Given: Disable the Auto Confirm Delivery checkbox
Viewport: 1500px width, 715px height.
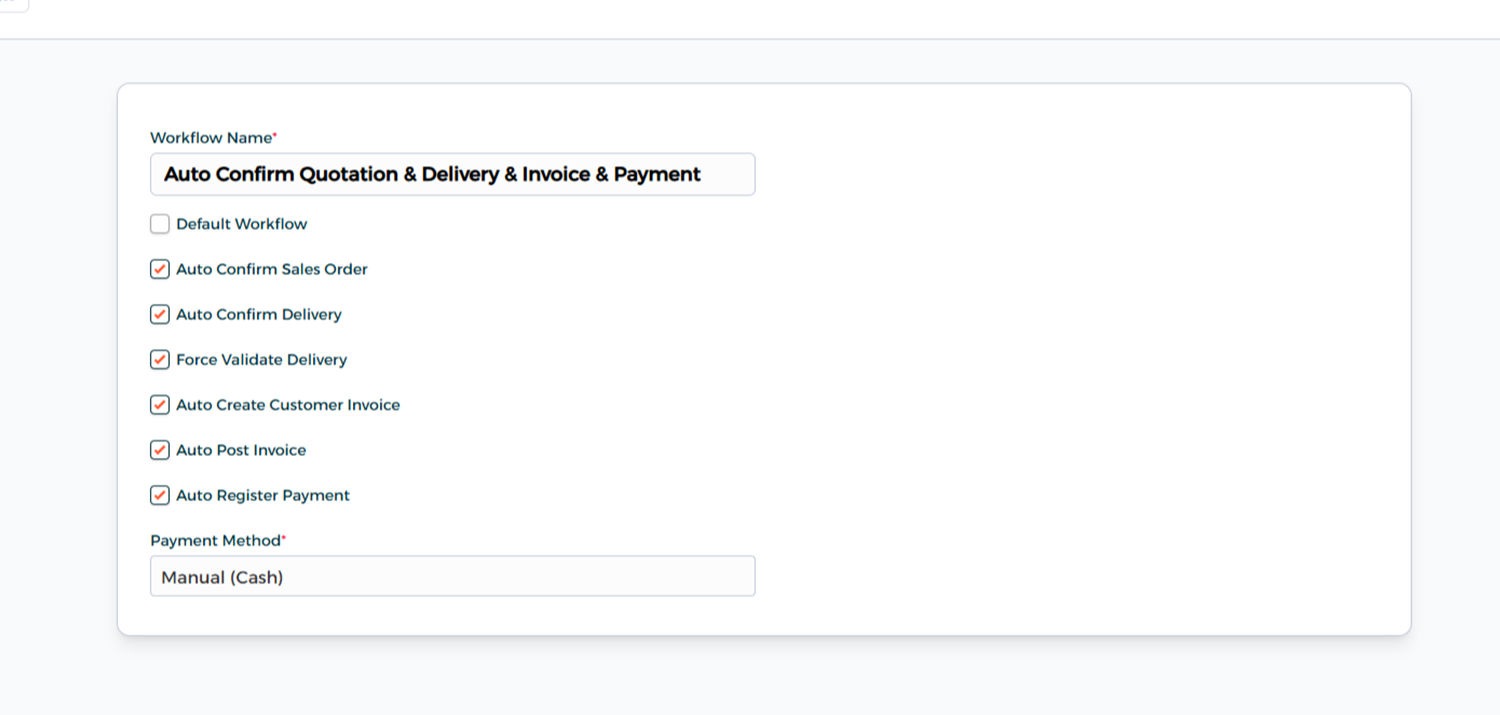Looking at the screenshot, I should [x=160, y=314].
